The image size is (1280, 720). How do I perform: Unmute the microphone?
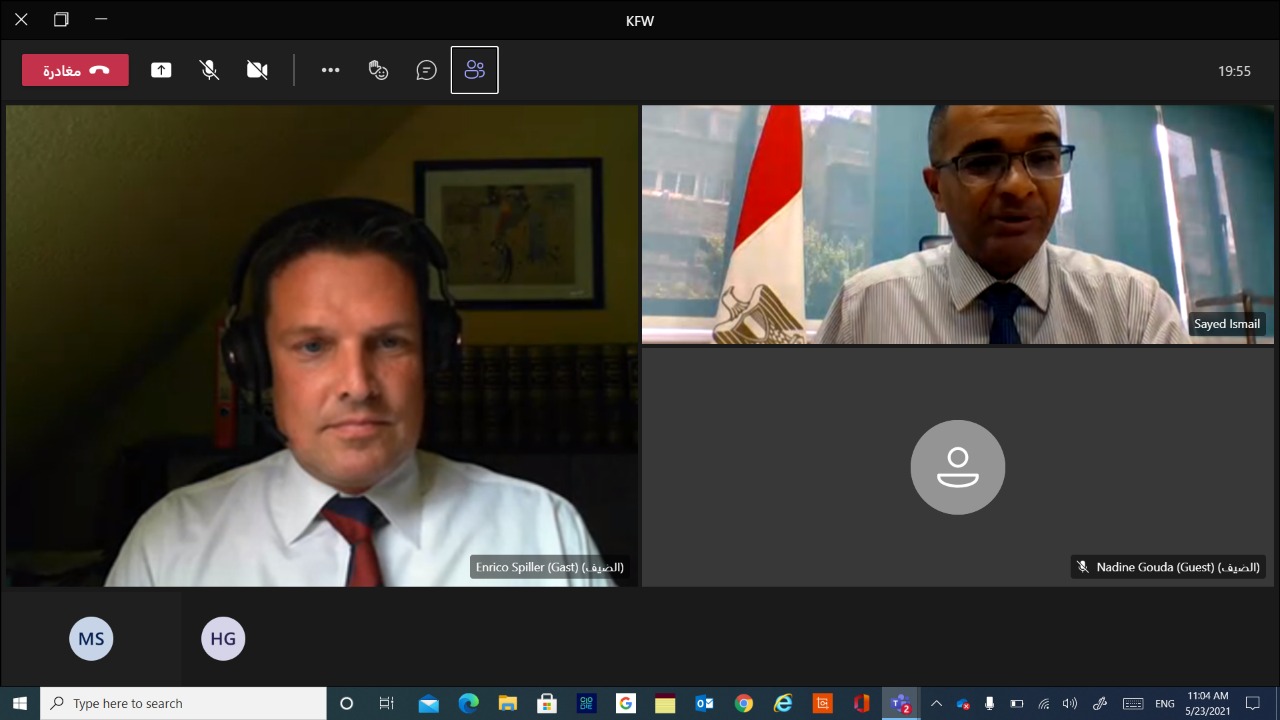(x=209, y=70)
